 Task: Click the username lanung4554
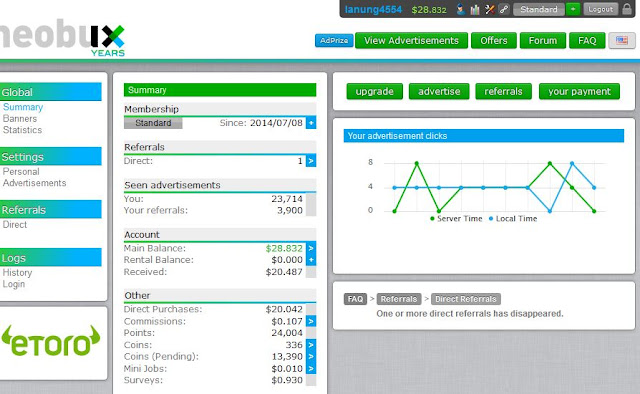[x=373, y=9]
